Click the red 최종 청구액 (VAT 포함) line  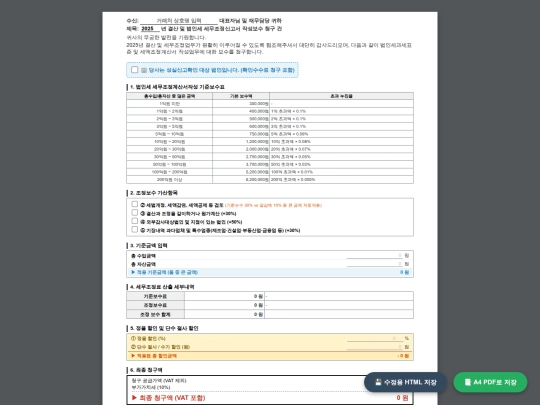pos(270,398)
